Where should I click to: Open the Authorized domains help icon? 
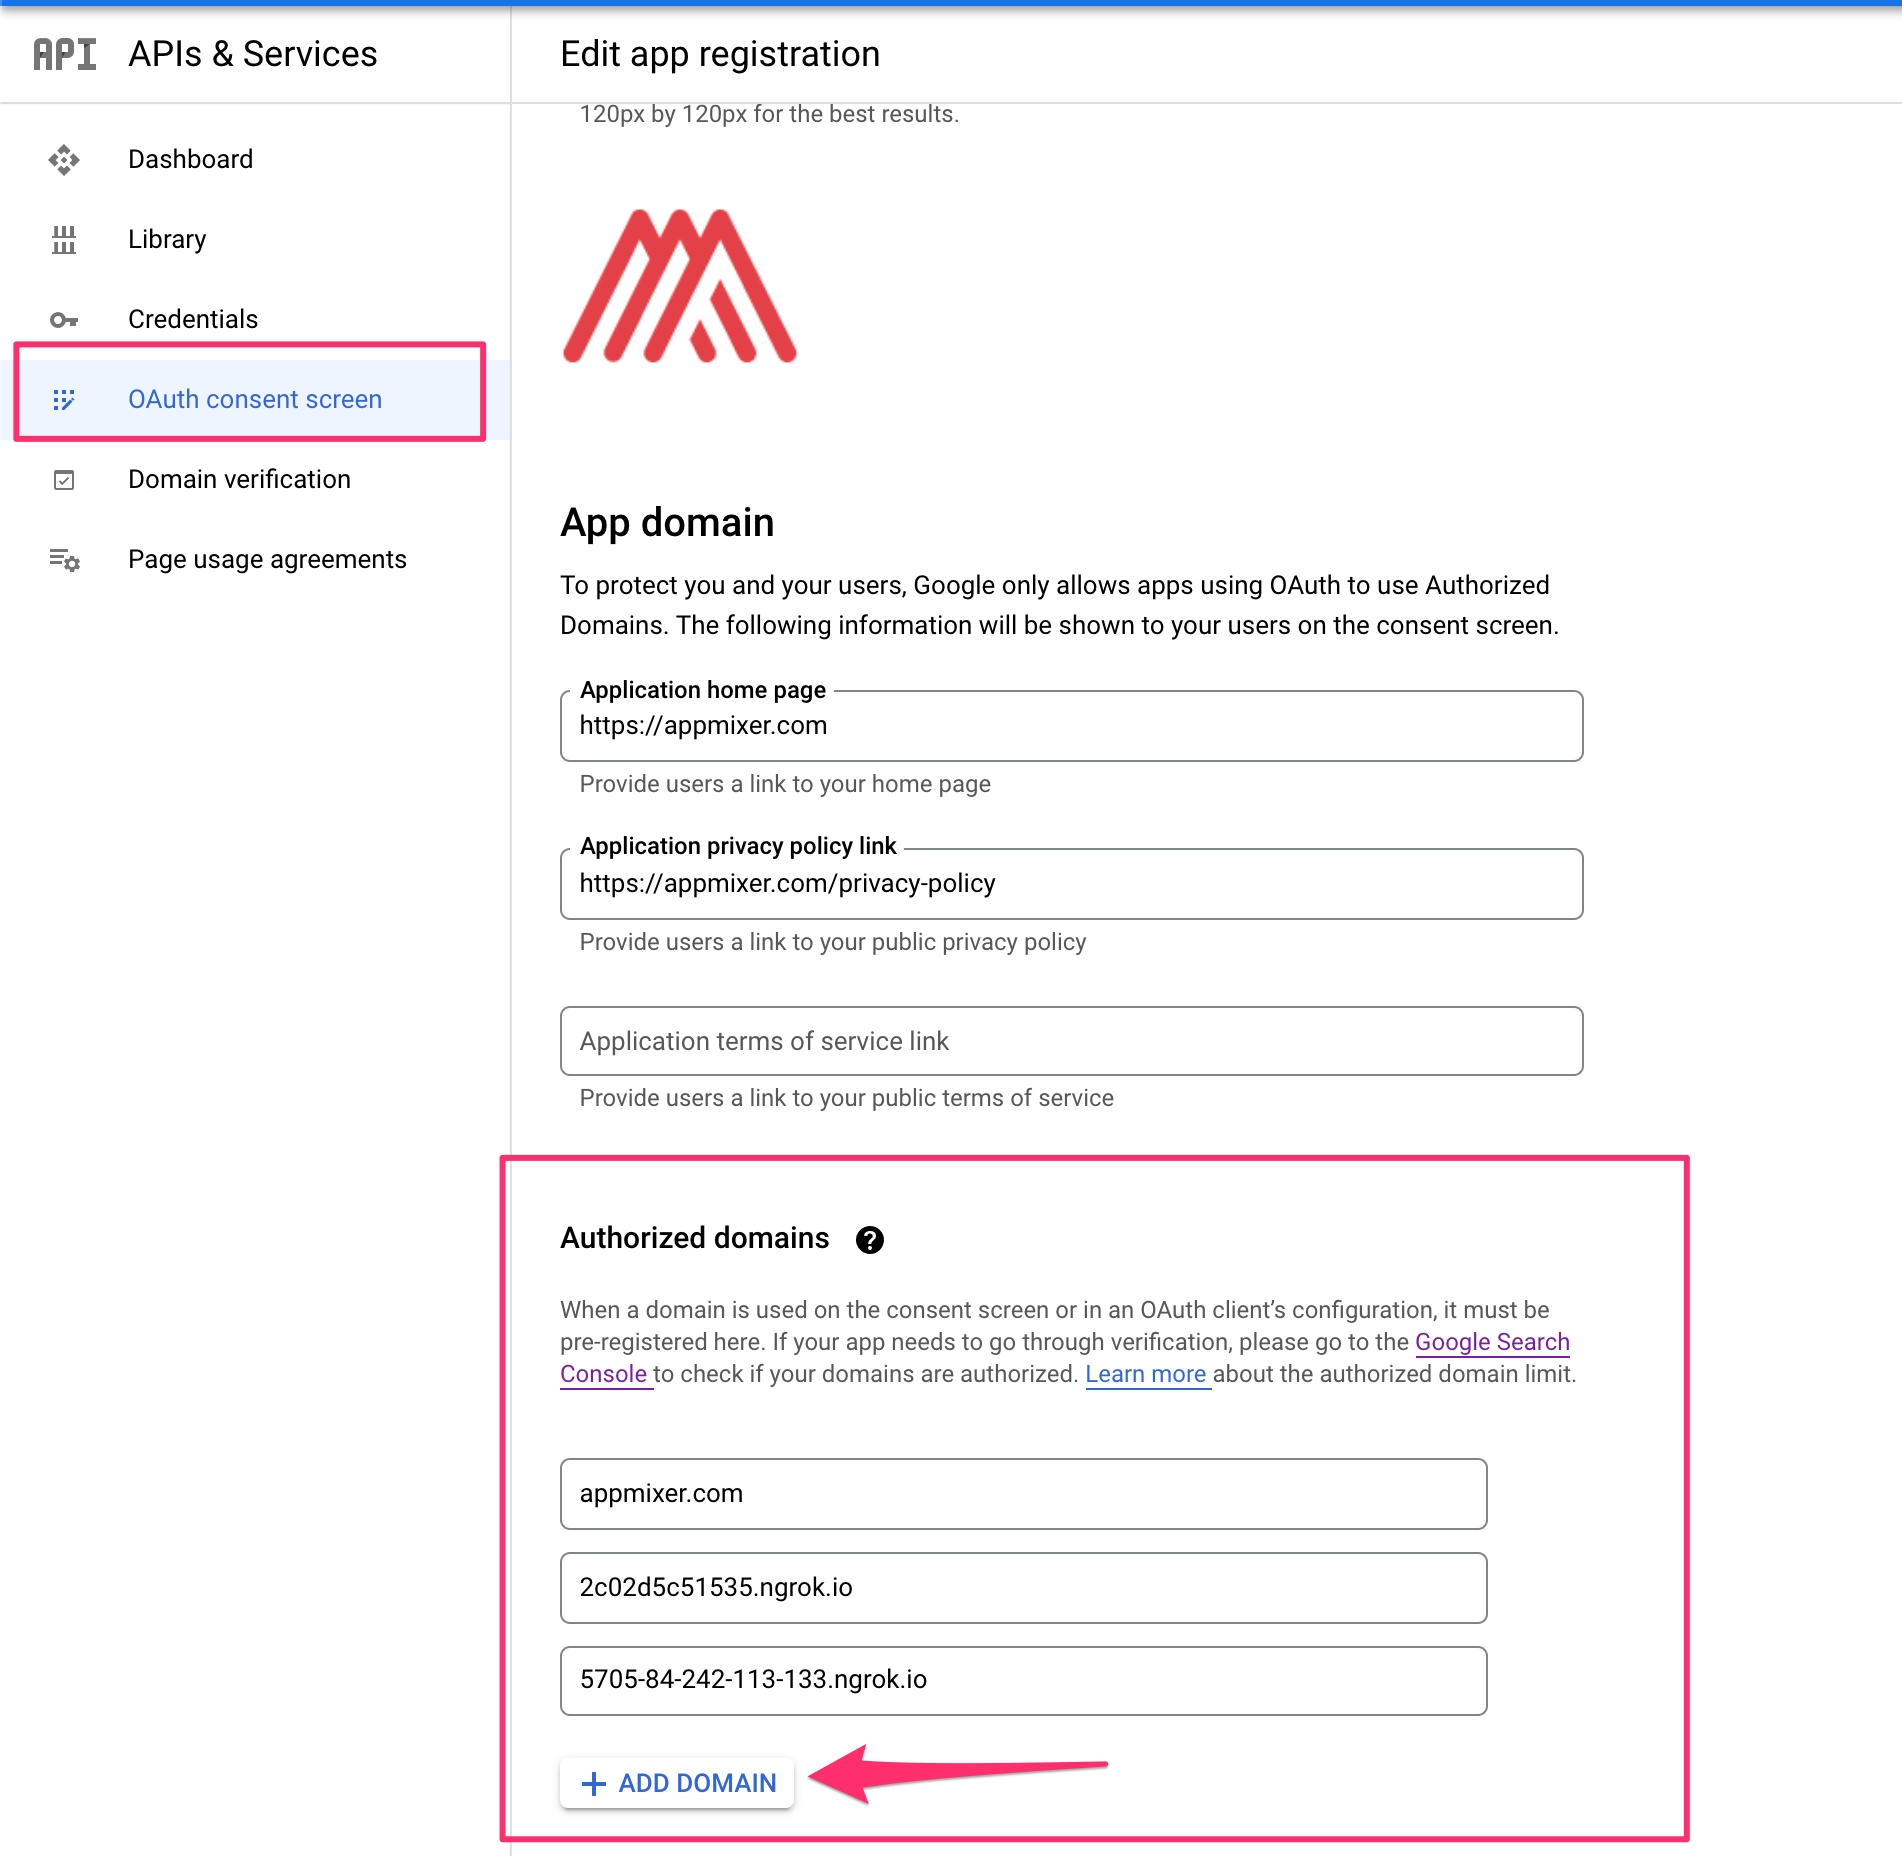pyautogui.click(x=869, y=1240)
